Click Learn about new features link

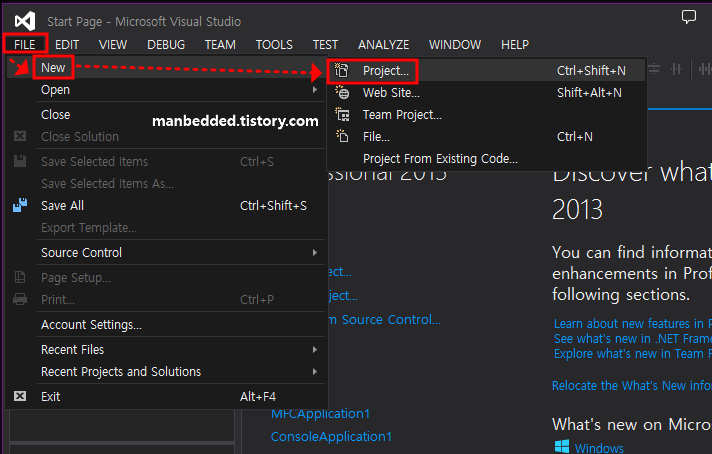coord(633,323)
